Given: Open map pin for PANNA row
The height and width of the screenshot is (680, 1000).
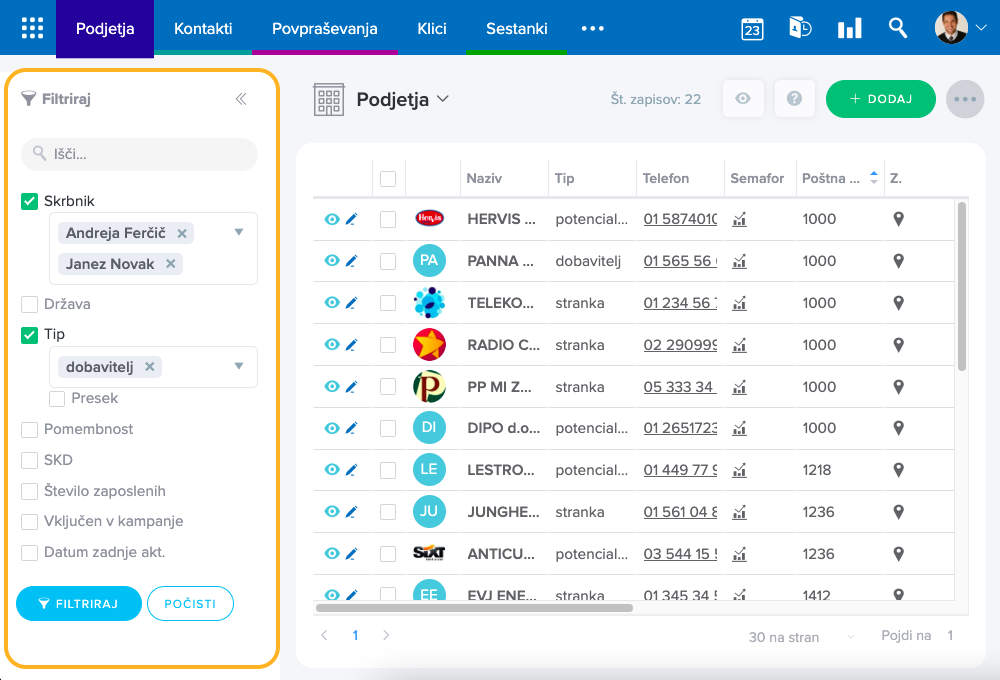Looking at the screenshot, I should 898,261.
